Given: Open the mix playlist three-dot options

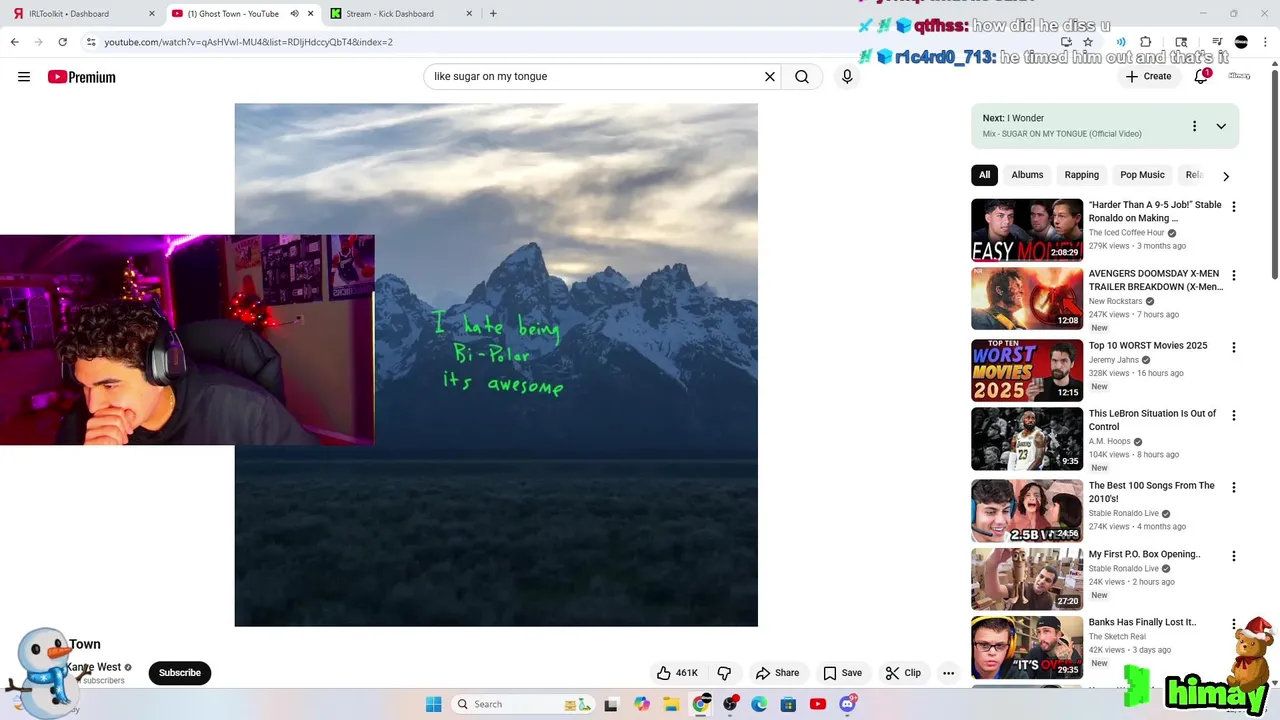Looking at the screenshot, I should [1194, 126].
